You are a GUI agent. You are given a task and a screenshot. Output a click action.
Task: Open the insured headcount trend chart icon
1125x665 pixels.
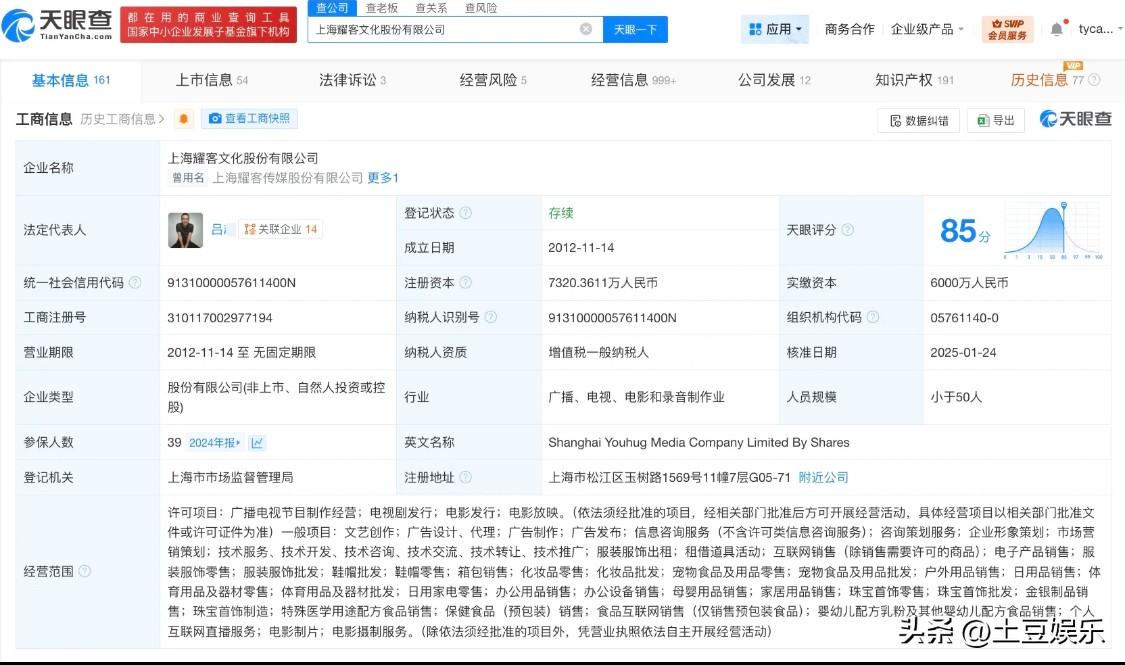[257, 443]
